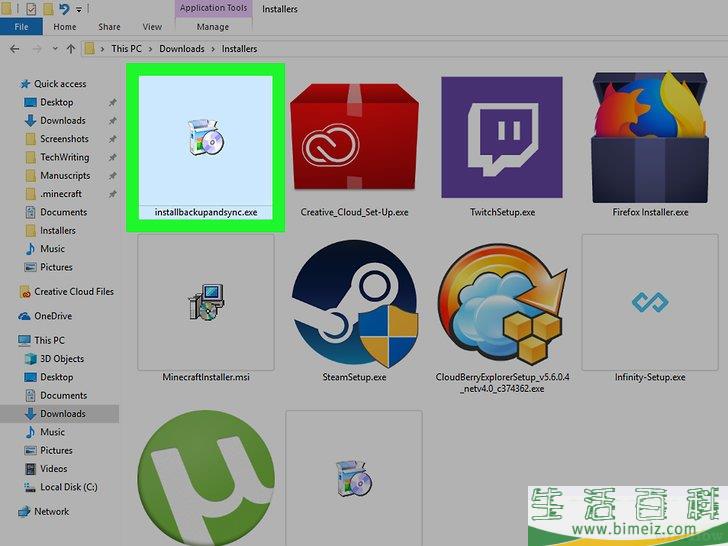Click the New folder icon in title bar

(x=48, y=9)
